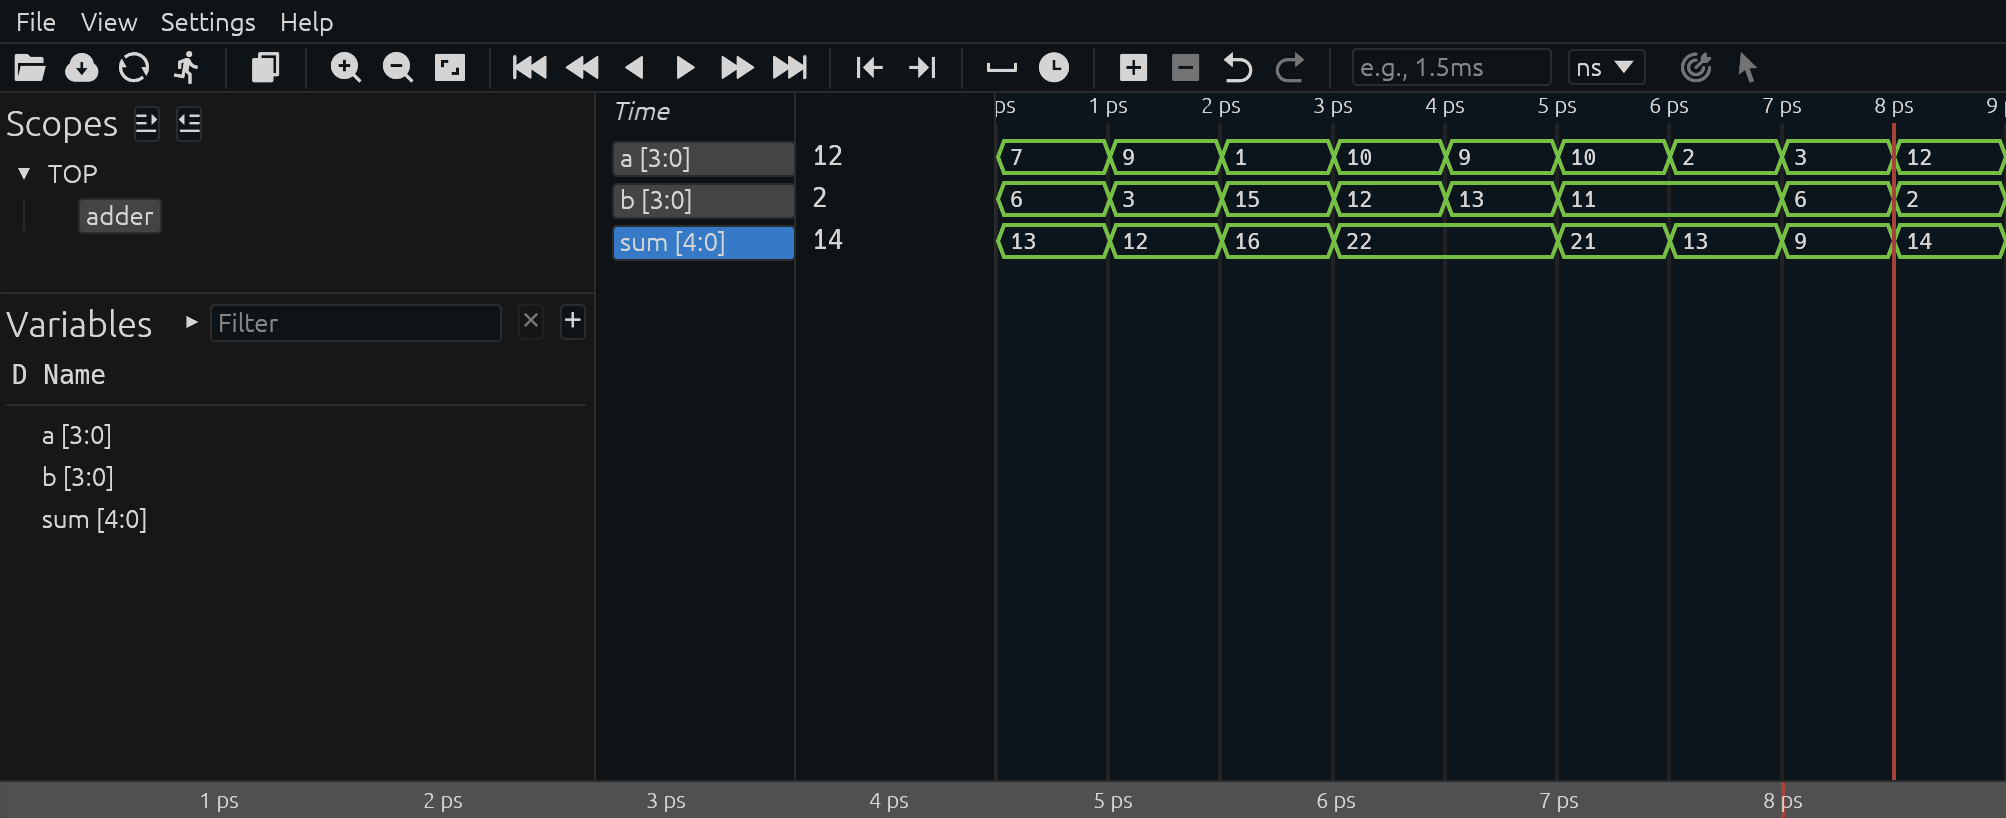The width and height of the screenshot is (2006, 818).
Task: Add a divider using the spacer icon
Action: pyautogui.click(x=1002, y=68)
